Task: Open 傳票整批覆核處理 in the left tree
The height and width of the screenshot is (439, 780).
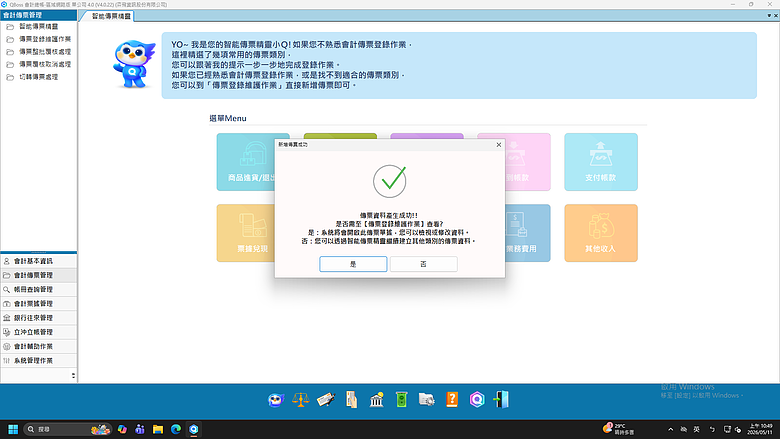Action: 45,52
